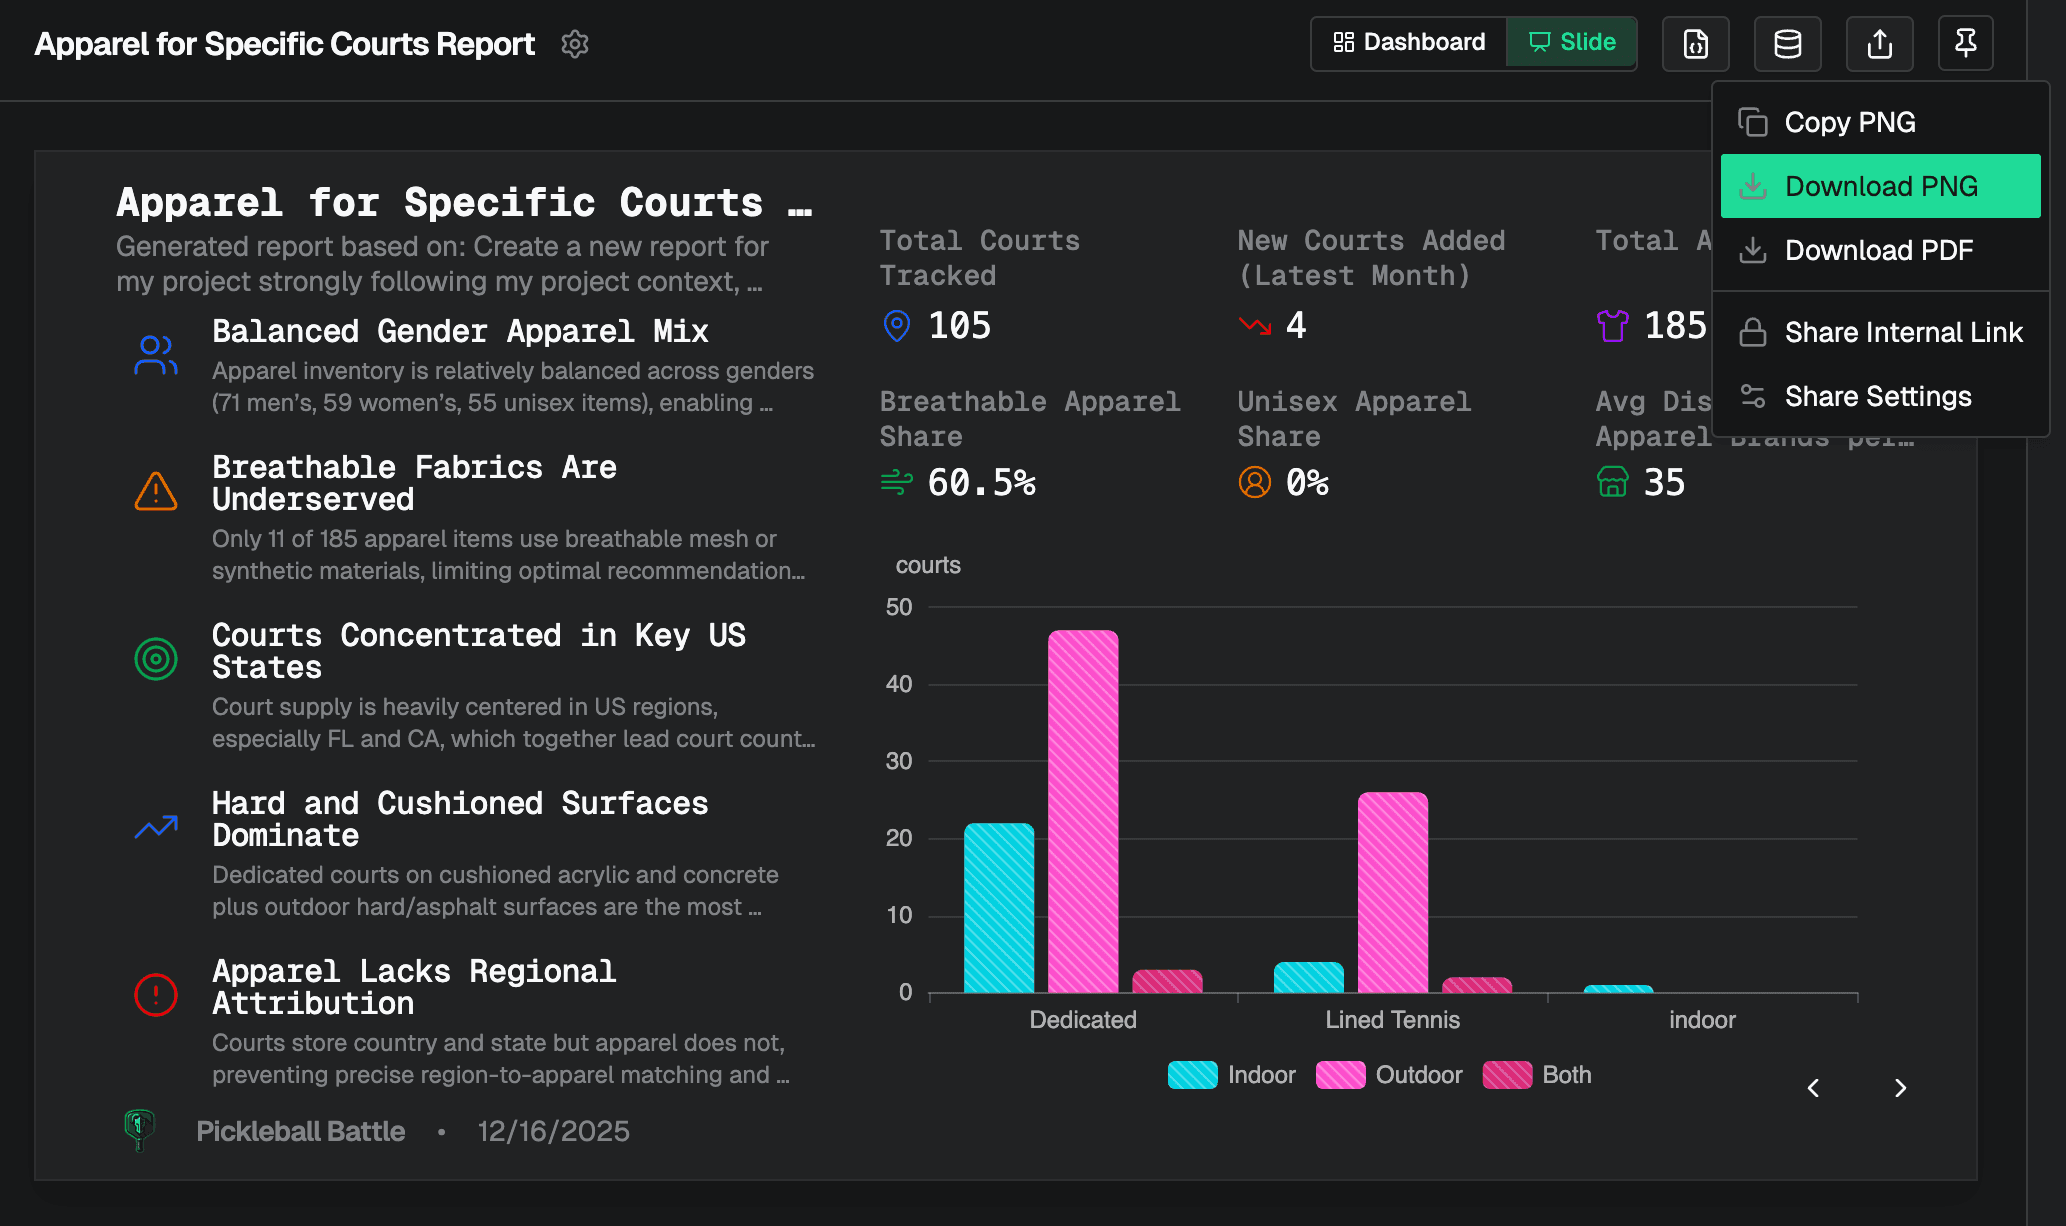Open report settings gear icon
This screenshot has height=1226, width=2066.
(575, 44)
